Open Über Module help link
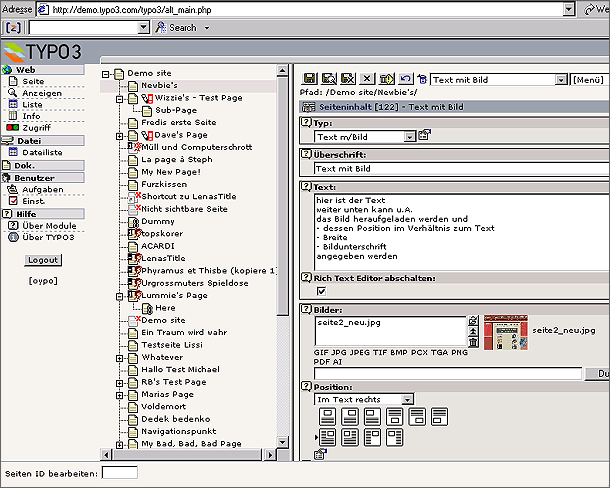The height and width of the screenshot is (488, 610). click(49, 226)
